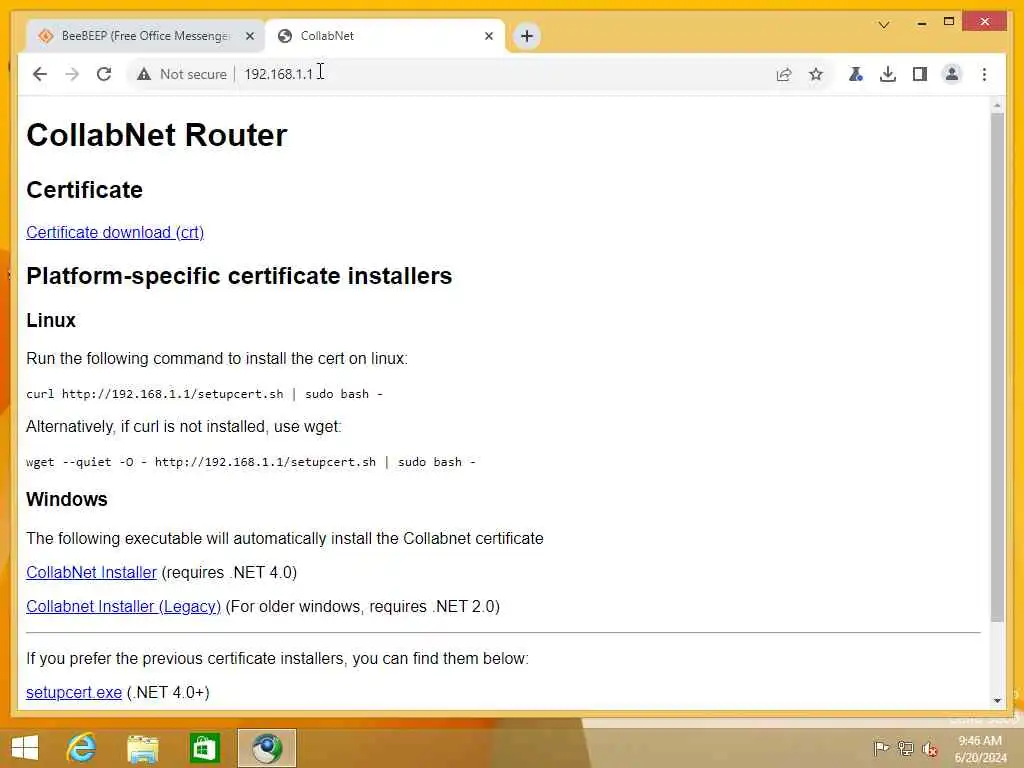Download the certificate (crt) link
Image resolution: width=1024 pixels, height=768 pixels.
tap(115, 232)
